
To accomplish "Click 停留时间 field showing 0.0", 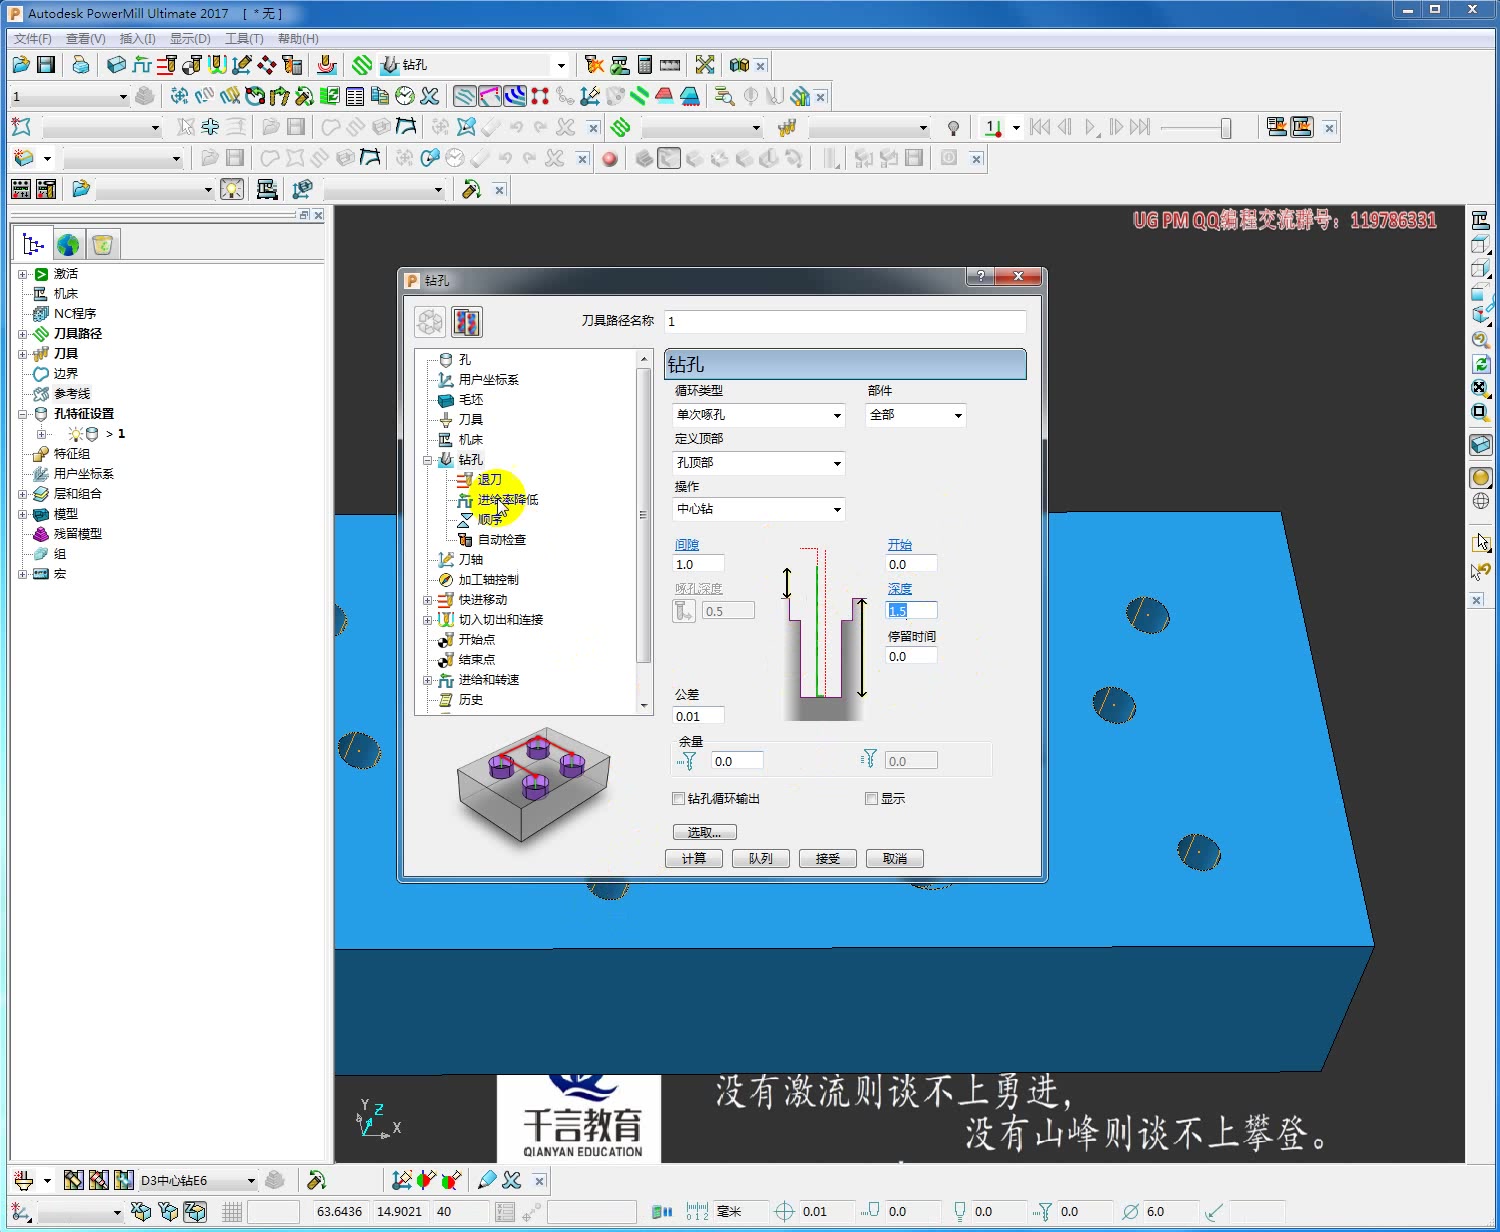I will click(x=912, y=657).
